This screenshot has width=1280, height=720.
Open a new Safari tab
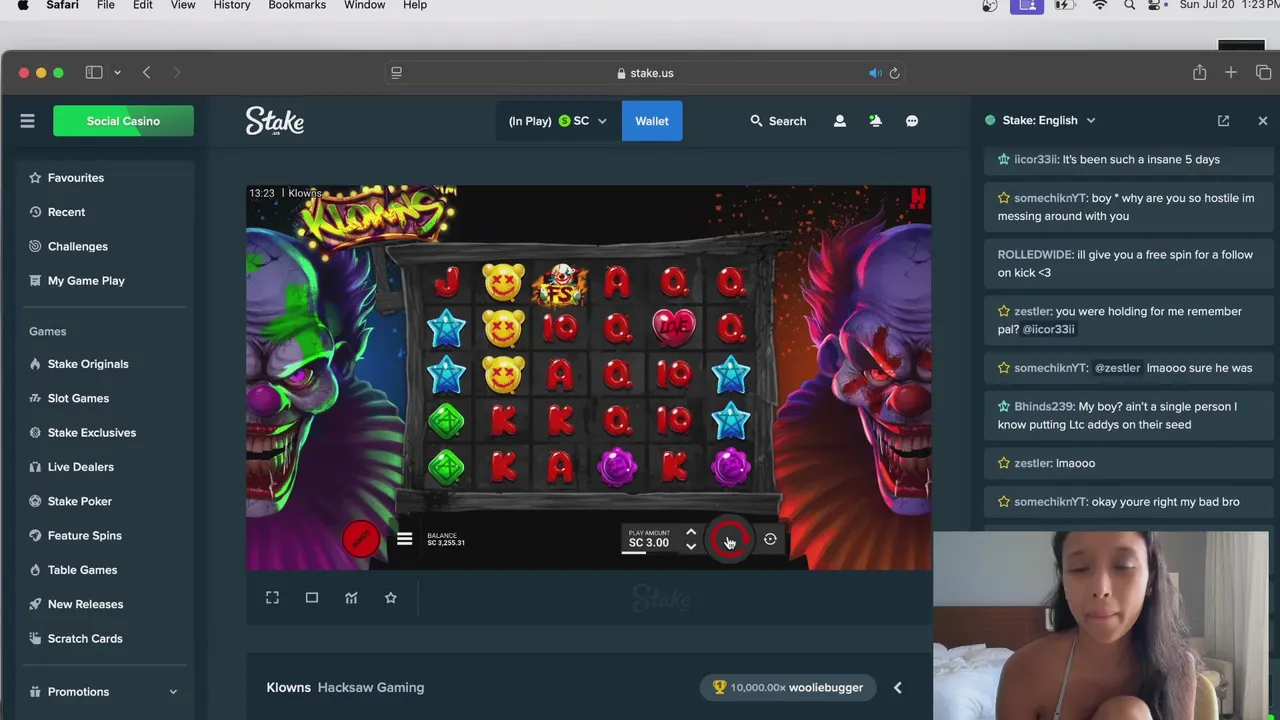tap(1231, 72)
